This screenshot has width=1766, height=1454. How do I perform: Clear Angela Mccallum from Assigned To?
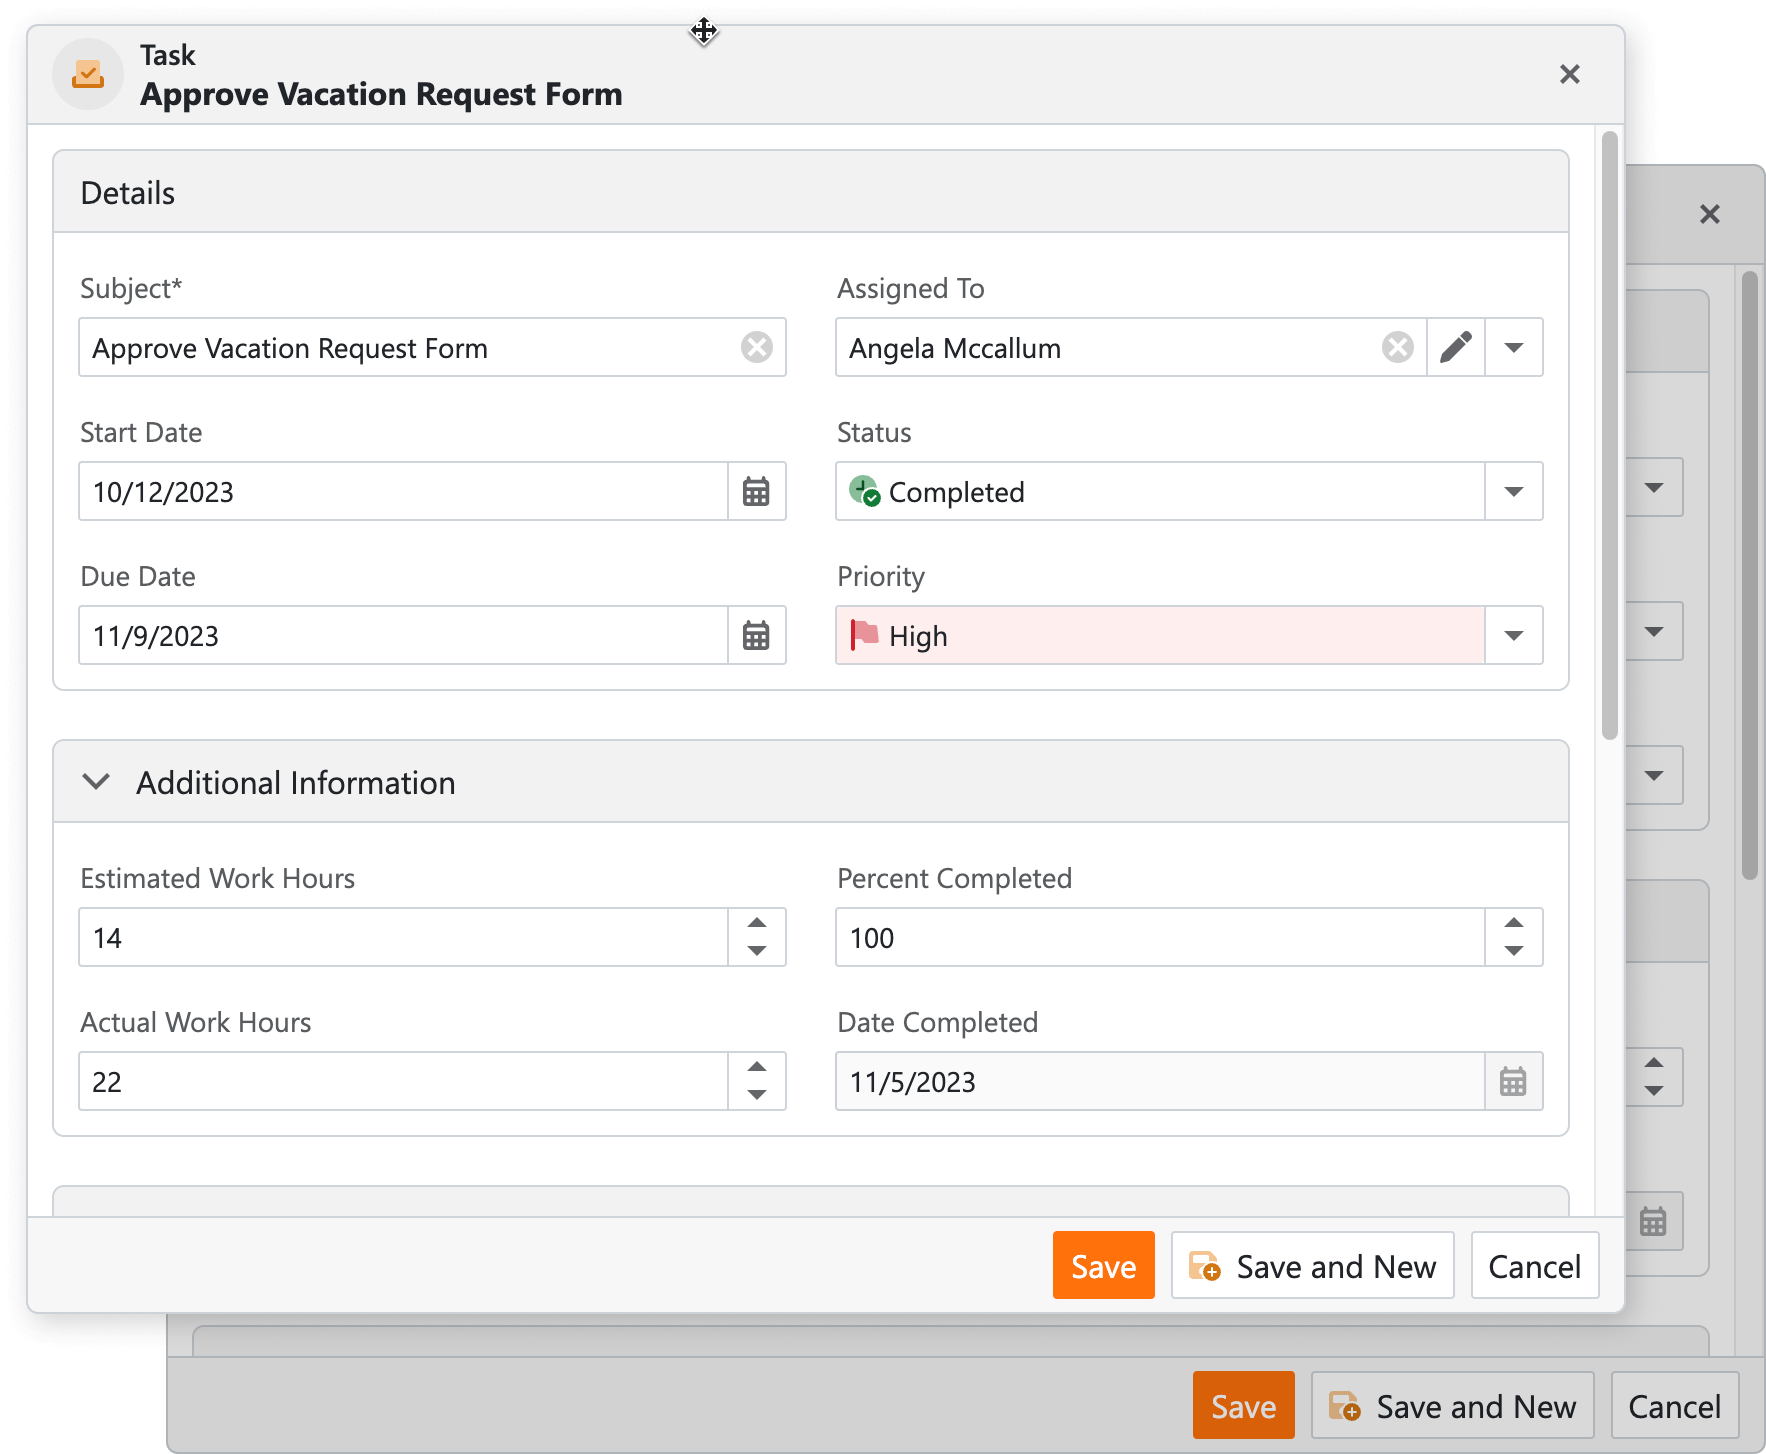click(1397, 347)
